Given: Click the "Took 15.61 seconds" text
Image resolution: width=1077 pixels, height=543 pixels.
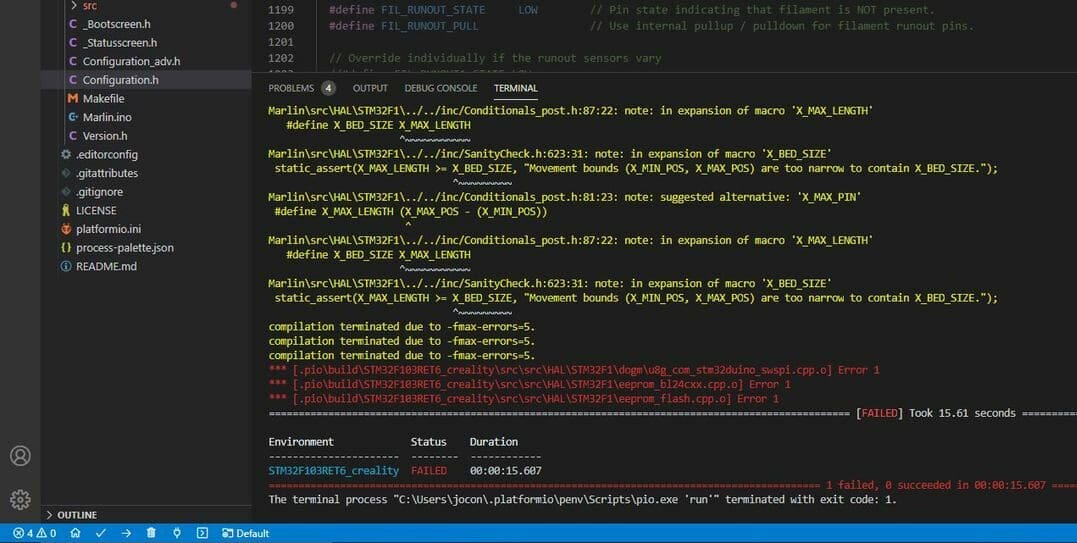Looking at the screenshot, I should click(962, 413).
